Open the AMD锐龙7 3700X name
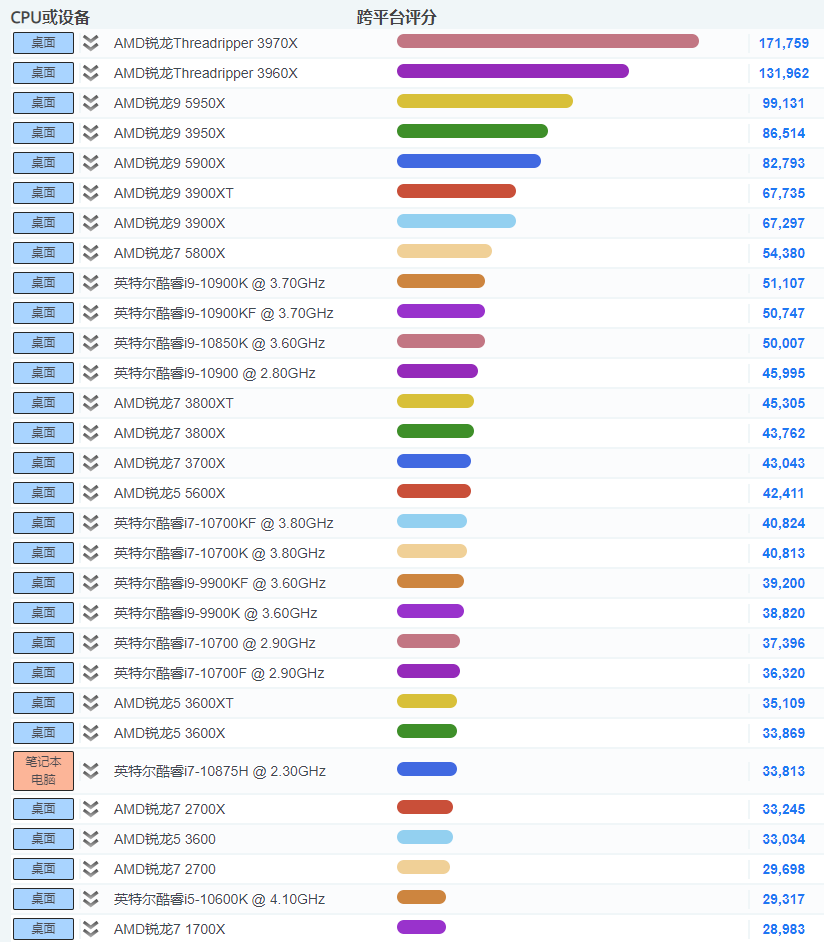 click(169, 463)
